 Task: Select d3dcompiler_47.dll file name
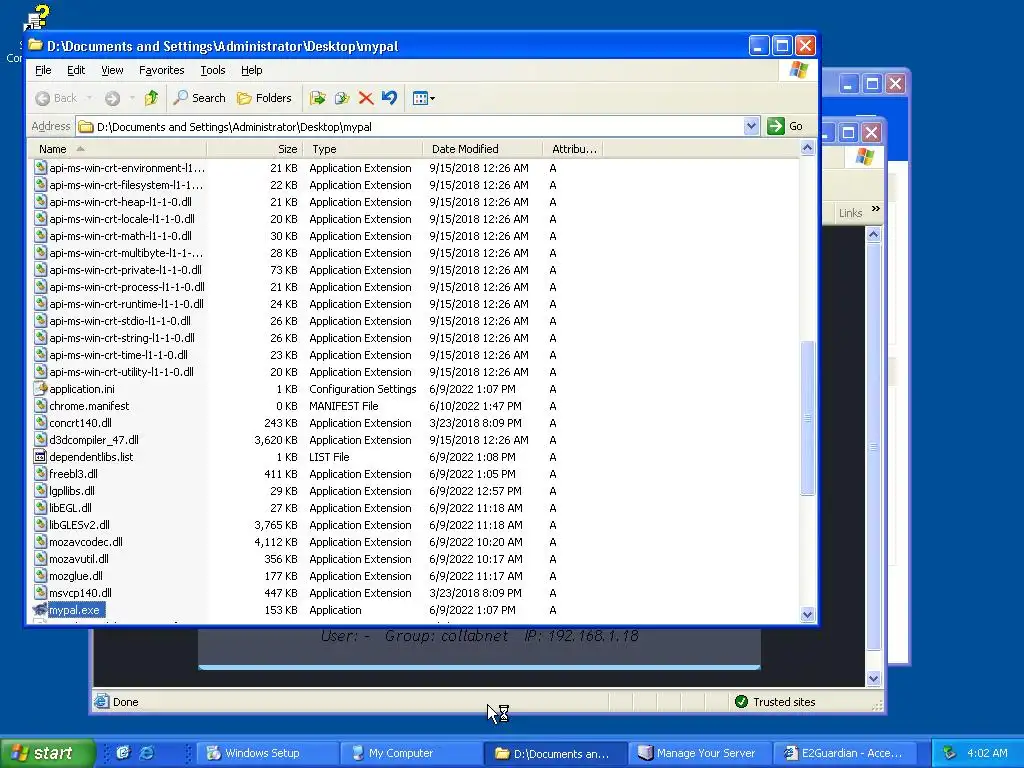[94, 440]
